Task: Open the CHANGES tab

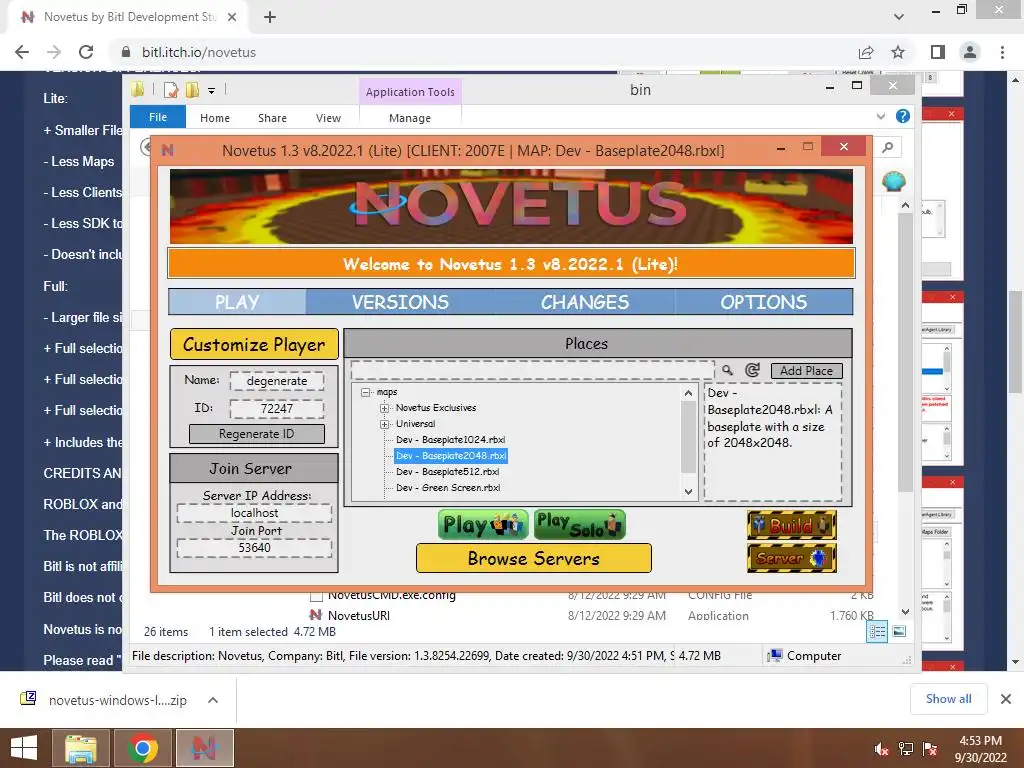Action: point(584,302)
